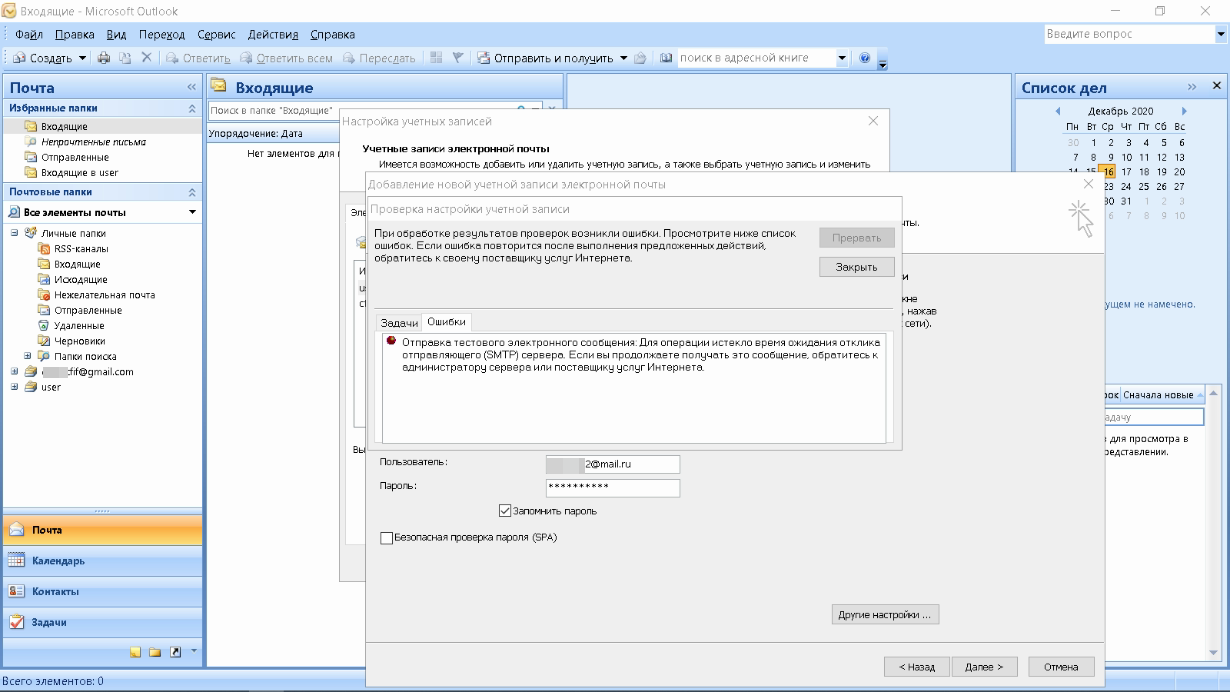The height and width of the screenshot is (692, 1230).
Task: Click the Help question mark icon
Action: pos(864,58)
